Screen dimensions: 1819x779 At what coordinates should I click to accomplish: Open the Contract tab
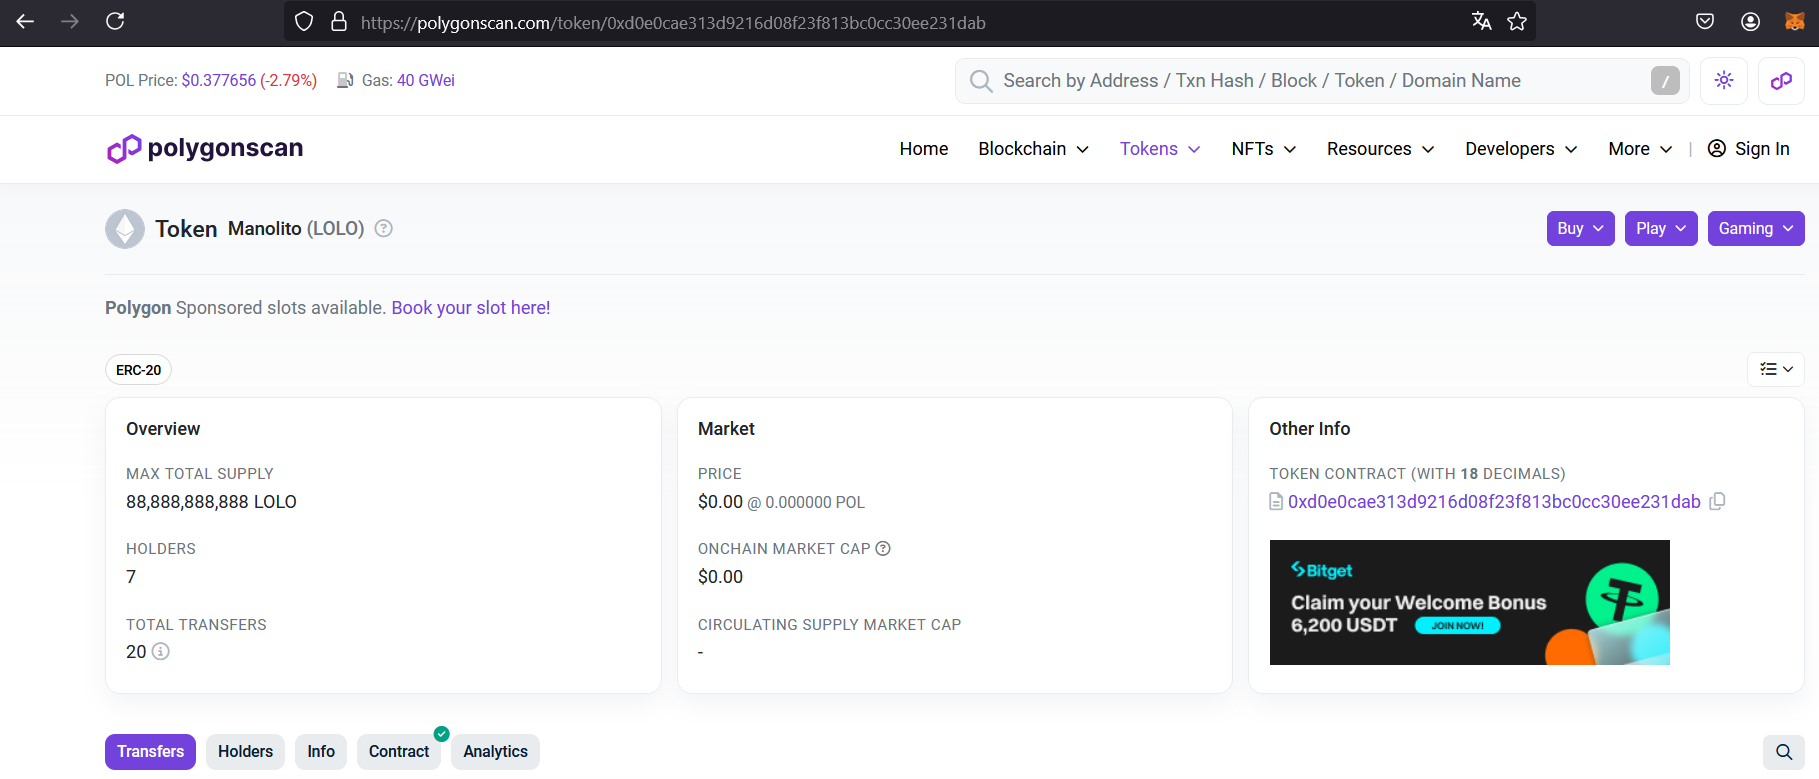(398, 752)
